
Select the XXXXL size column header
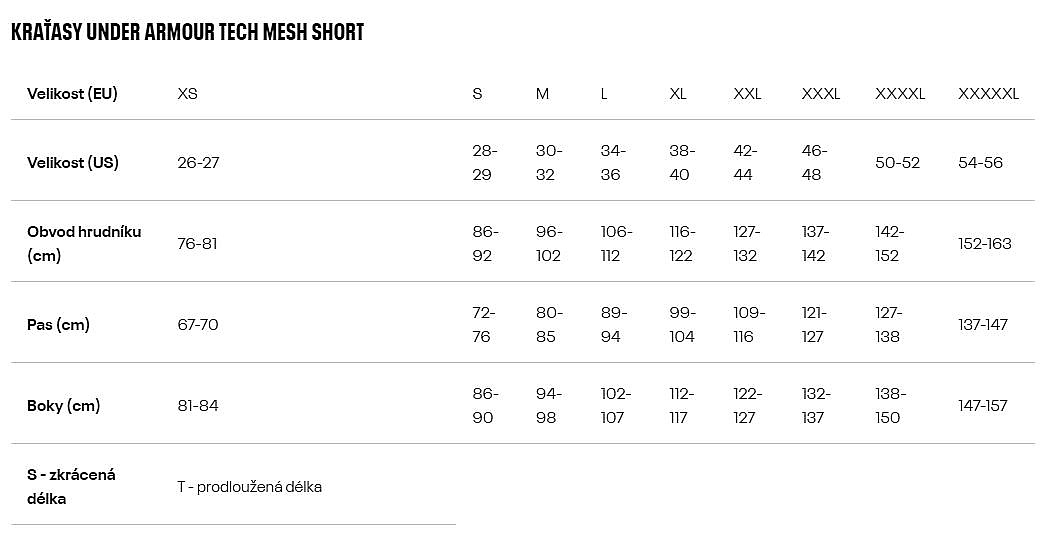tap(900, 94)
